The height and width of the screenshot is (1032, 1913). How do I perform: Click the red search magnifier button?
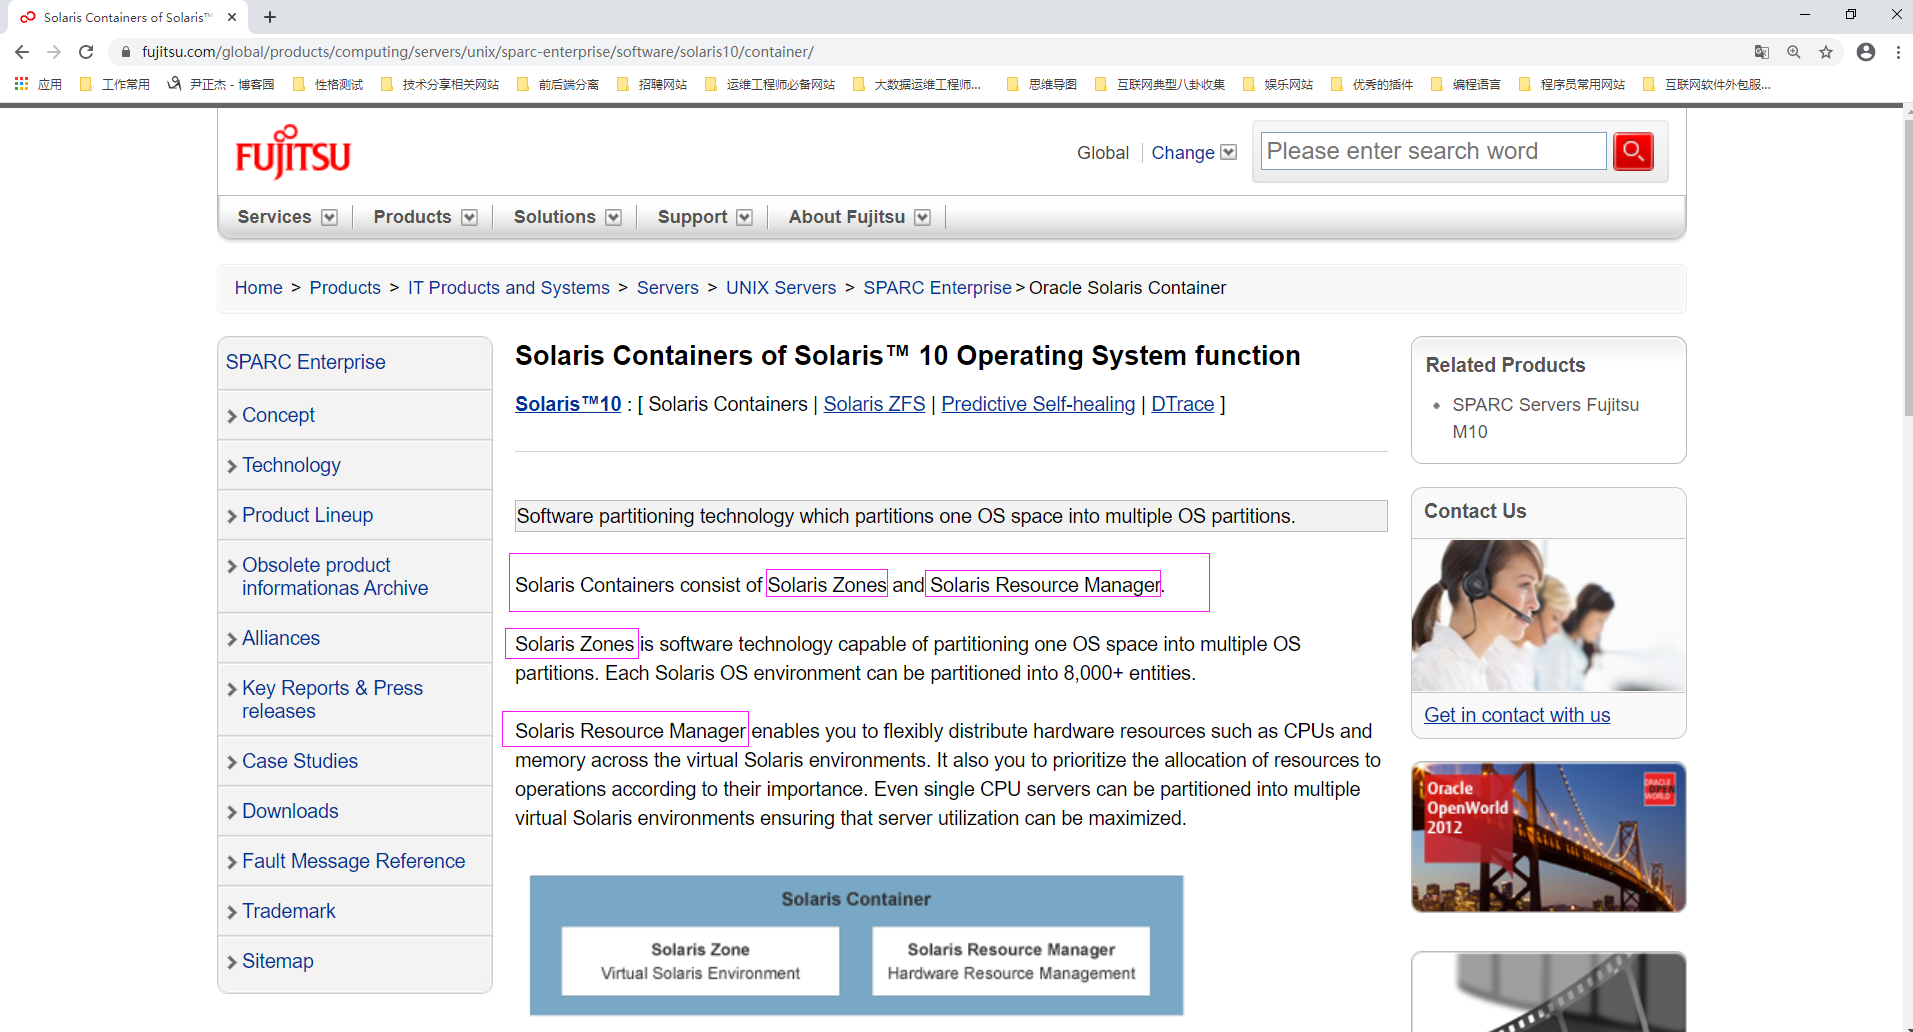coord(1632,151)
